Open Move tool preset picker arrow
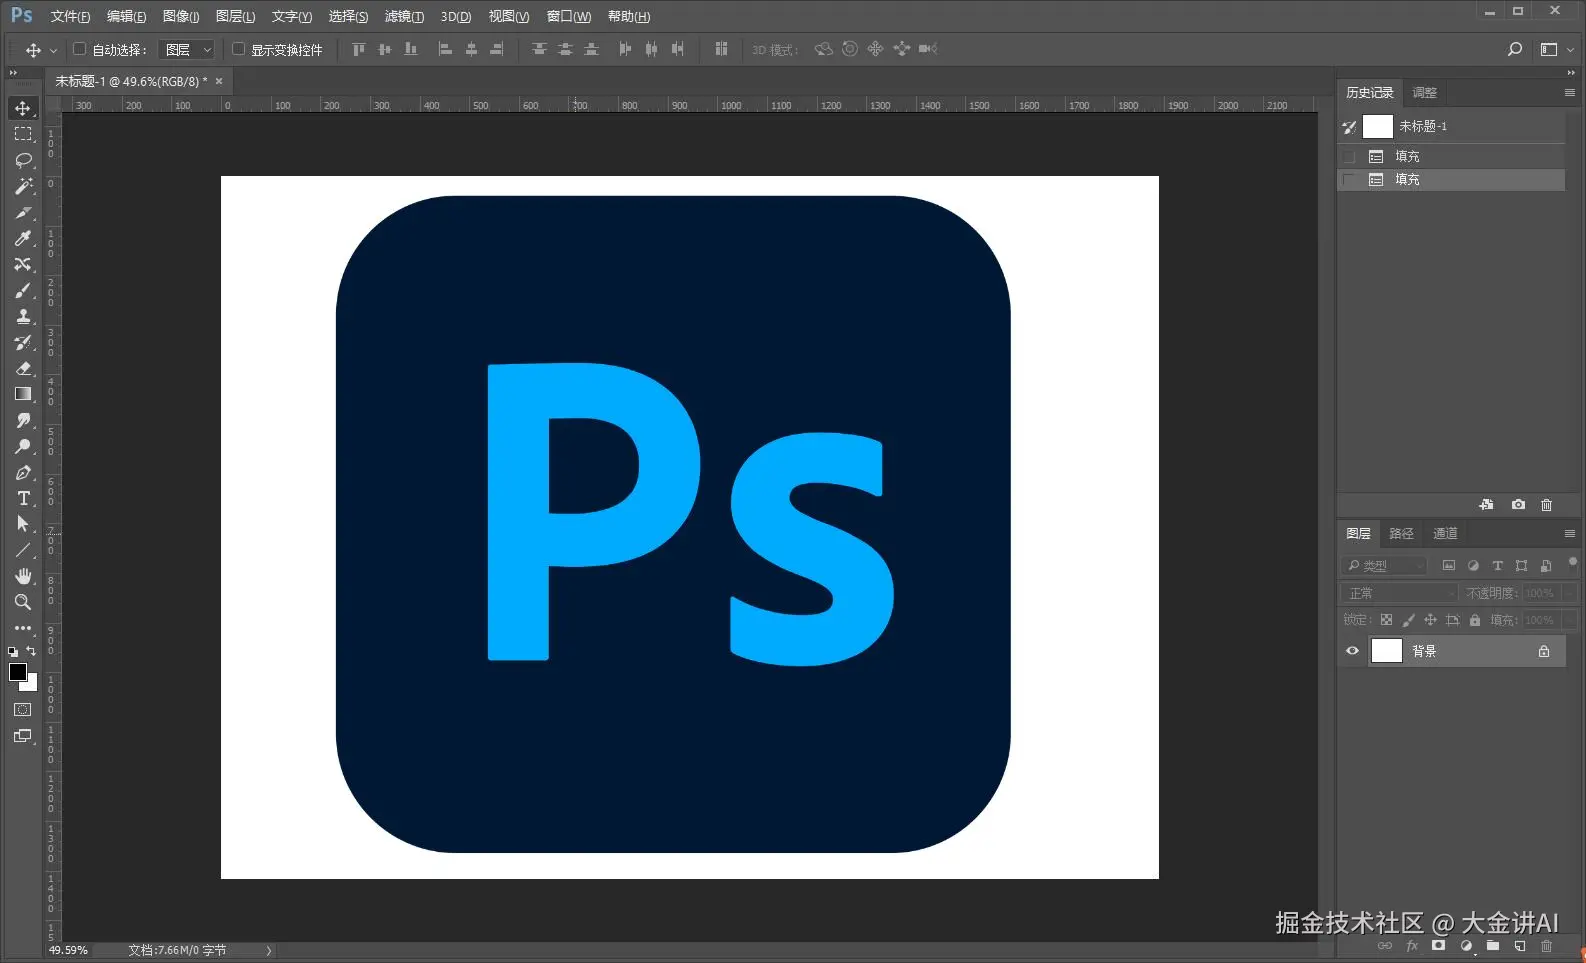The image size is (1586, 963). 53,50
